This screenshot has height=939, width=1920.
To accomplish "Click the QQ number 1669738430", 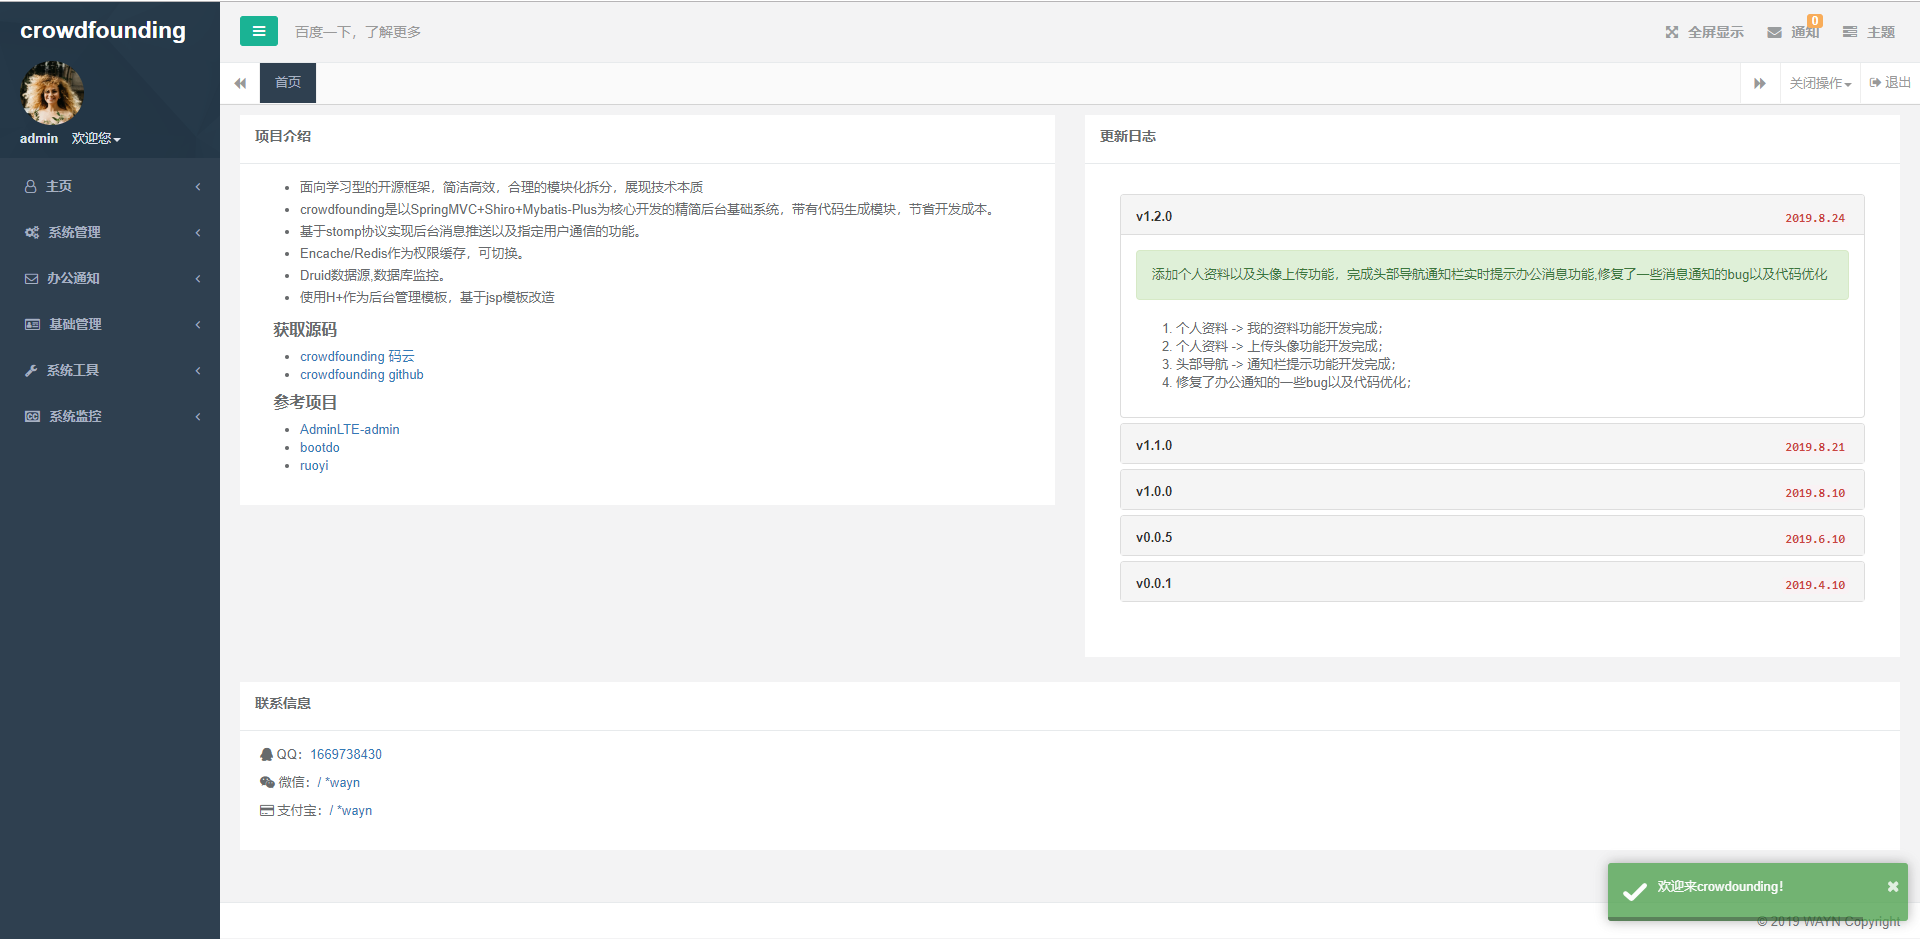I will point(346,754).
